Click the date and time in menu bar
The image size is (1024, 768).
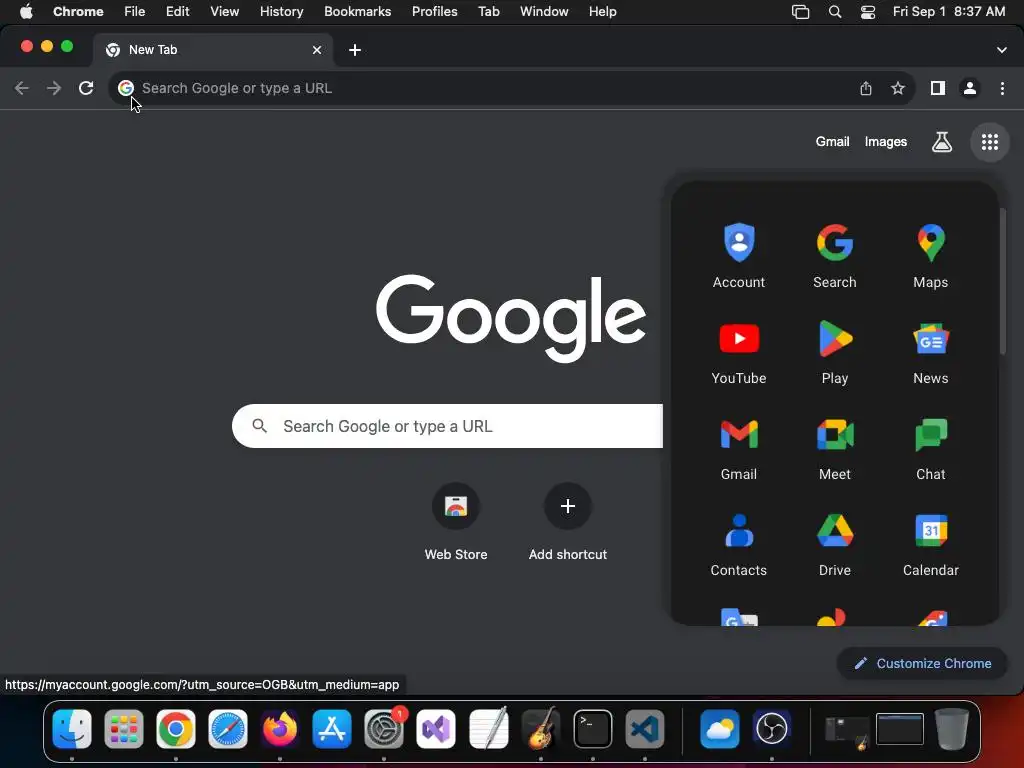[x=949, y=12]
